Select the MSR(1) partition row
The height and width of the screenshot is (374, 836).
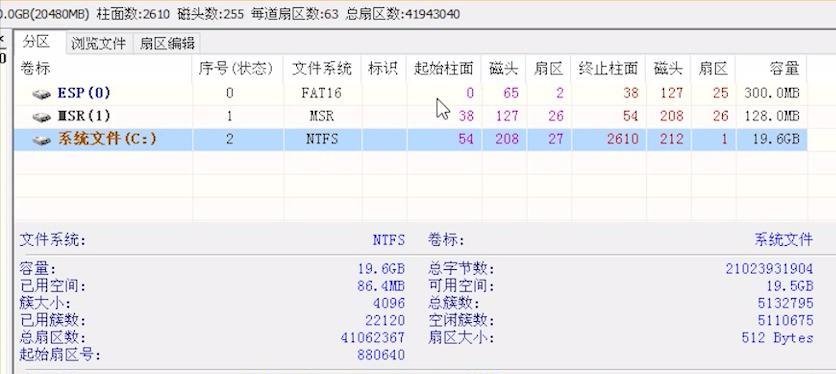[409, 116]
